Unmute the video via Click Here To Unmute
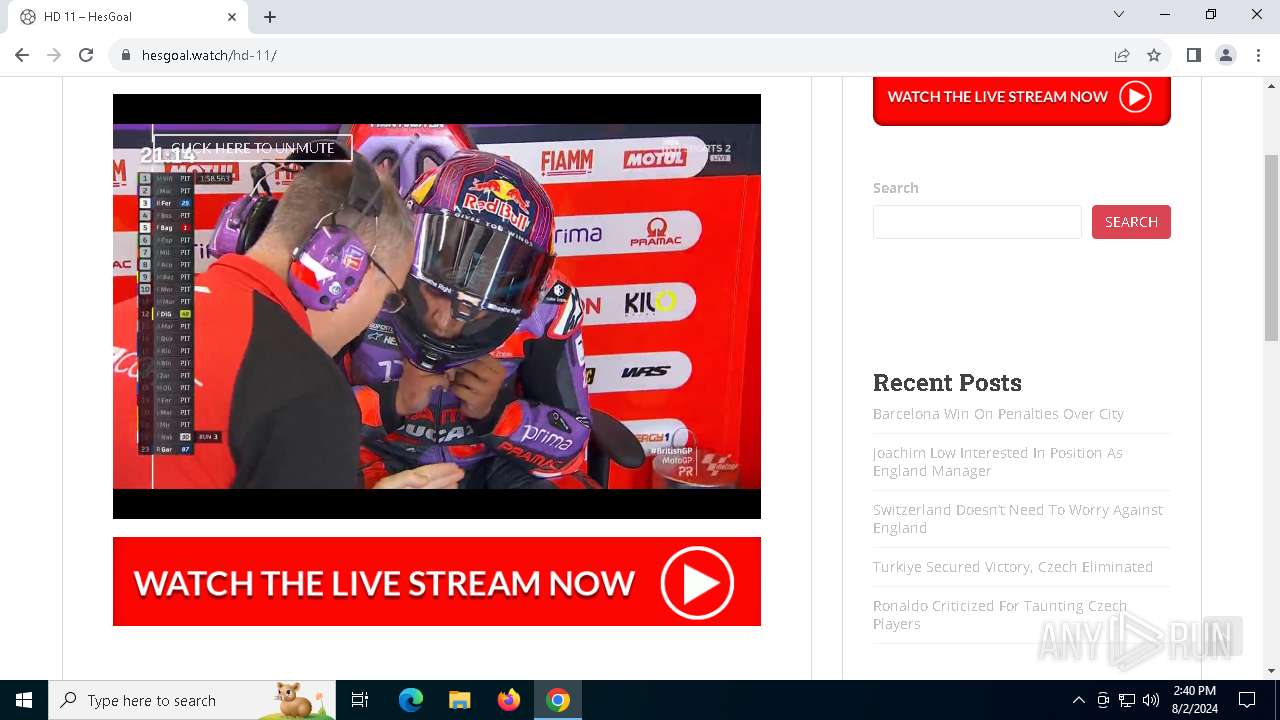 coord(253,147)
